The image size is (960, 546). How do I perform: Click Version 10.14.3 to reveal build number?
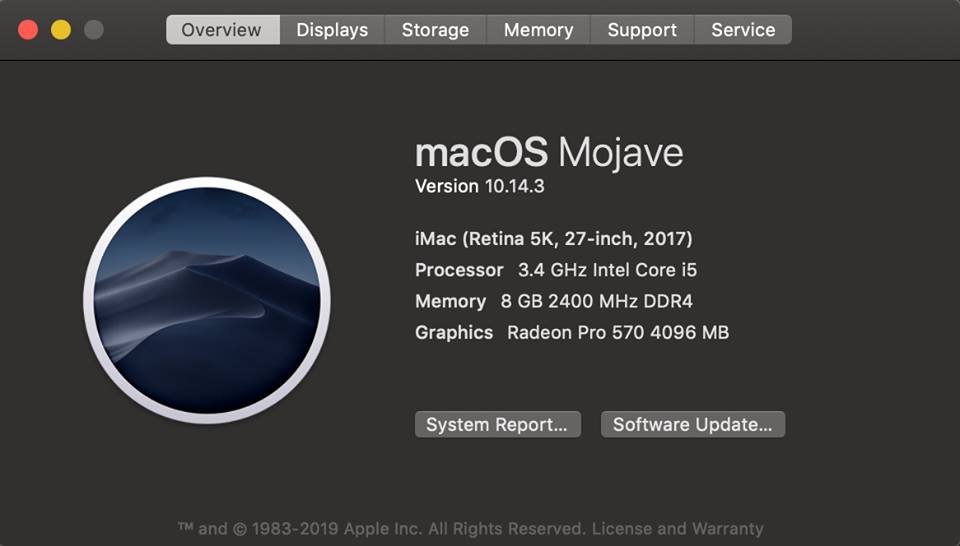(x=479, y=186)
